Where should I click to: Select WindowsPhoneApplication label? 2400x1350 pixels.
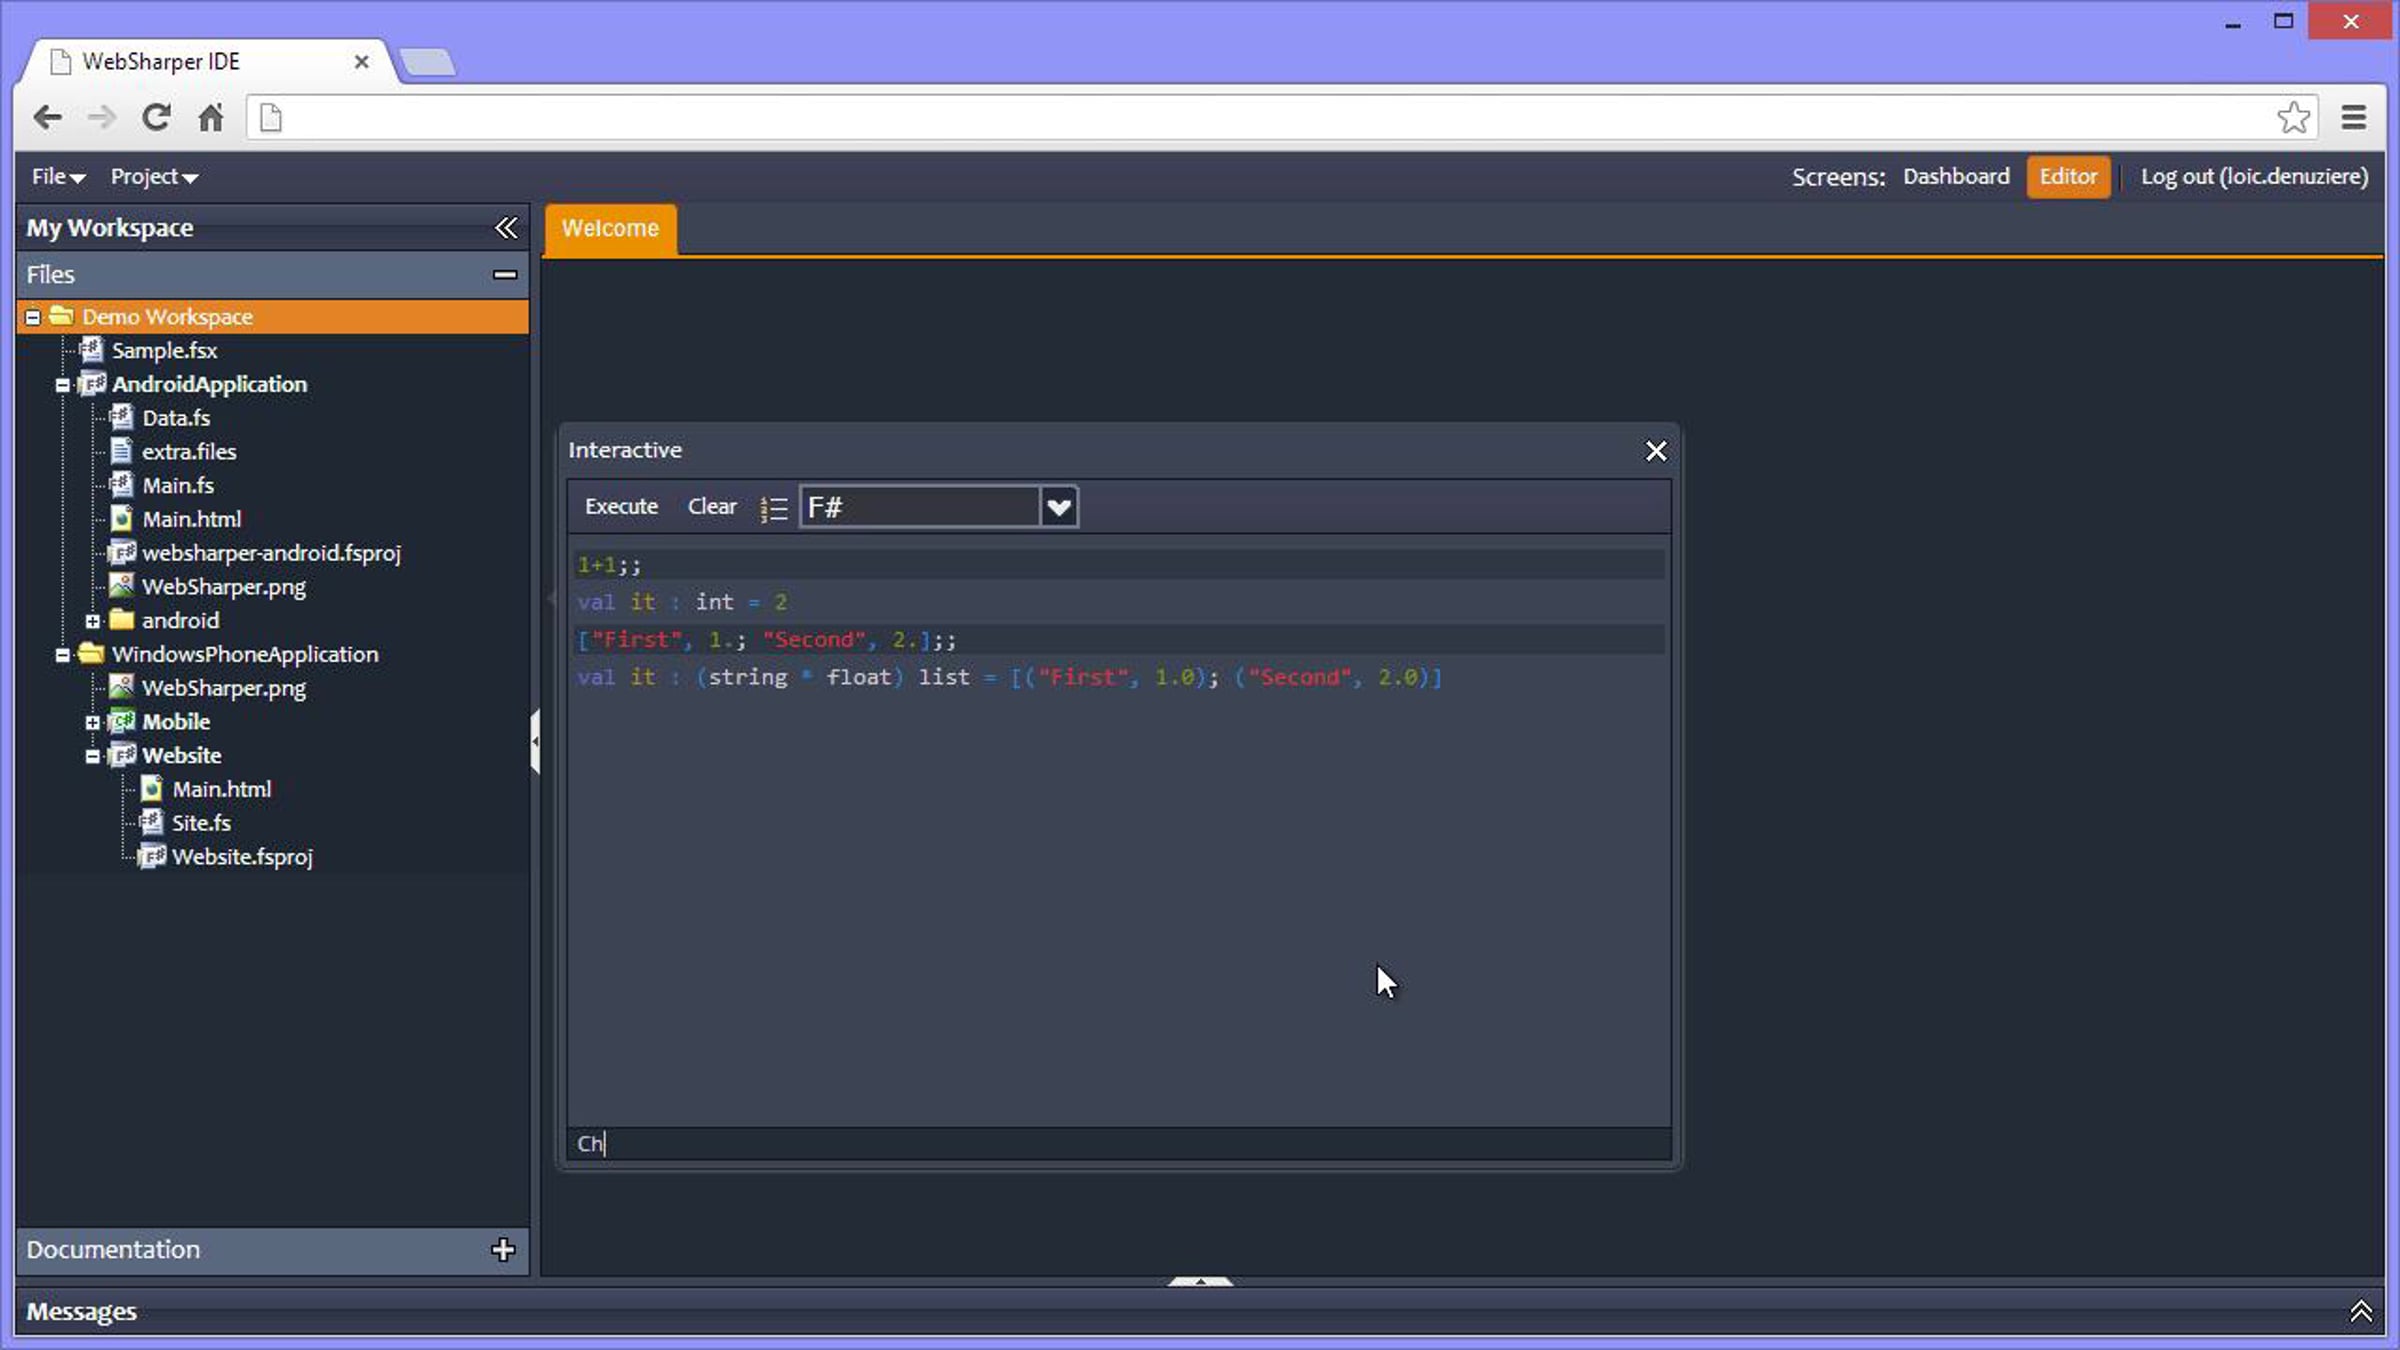pos(245,655)
